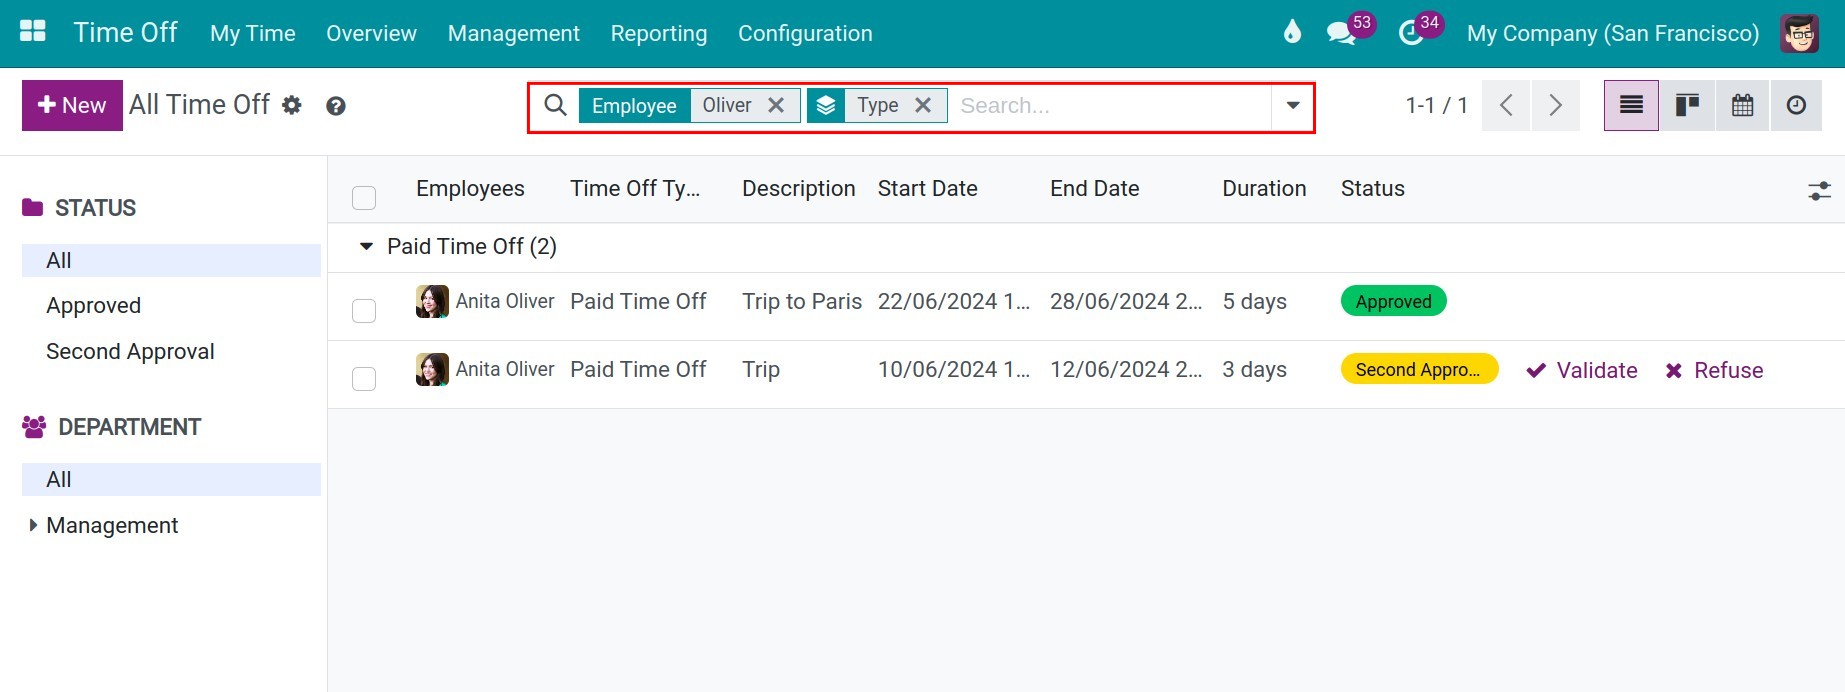Open the All Time Off gear settings
This screenshot has width=1845, height=692.
(292, 105)
